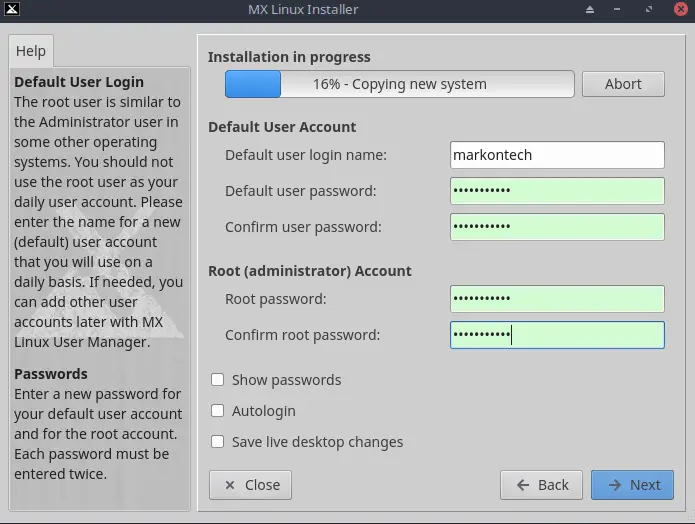Focus the Default user password field

pos(557,191)
